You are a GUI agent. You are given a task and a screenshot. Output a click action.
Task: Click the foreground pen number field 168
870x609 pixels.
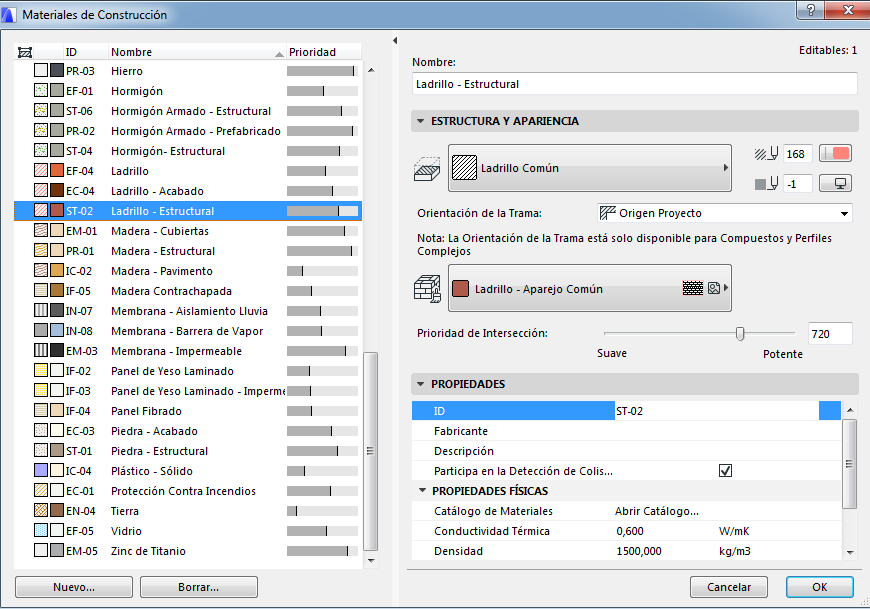(797, 154)
